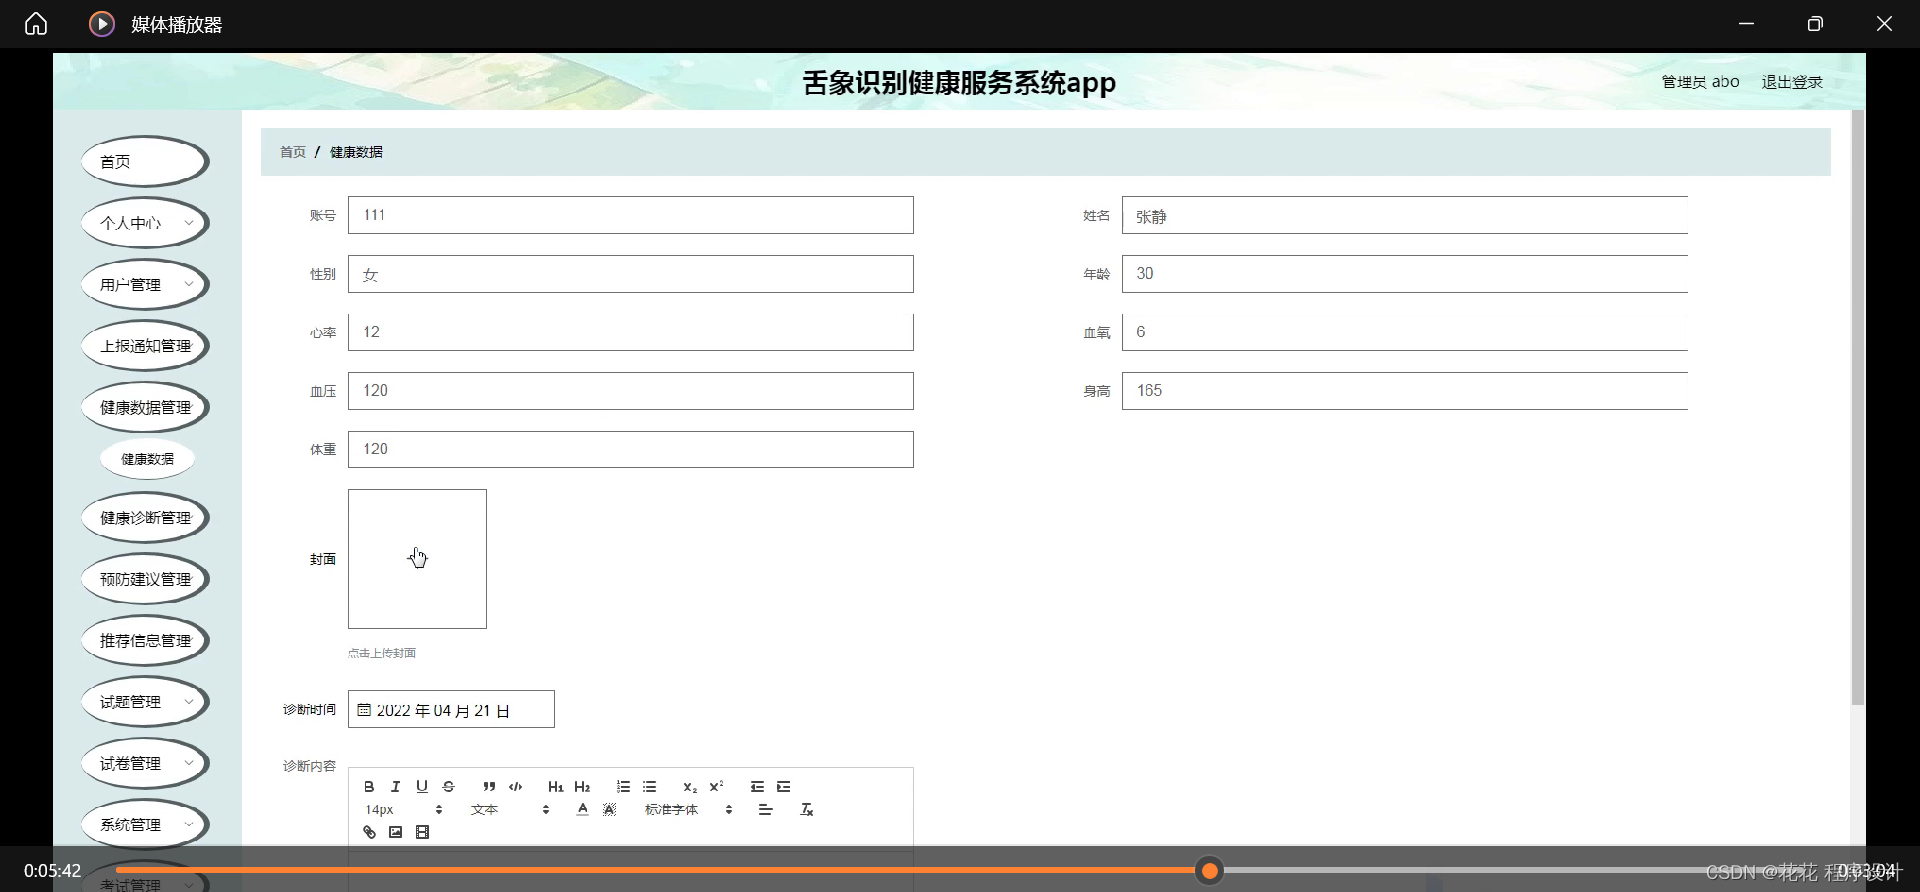
Task: Click the 心率 input field
Action: click(x=631, y=332)
